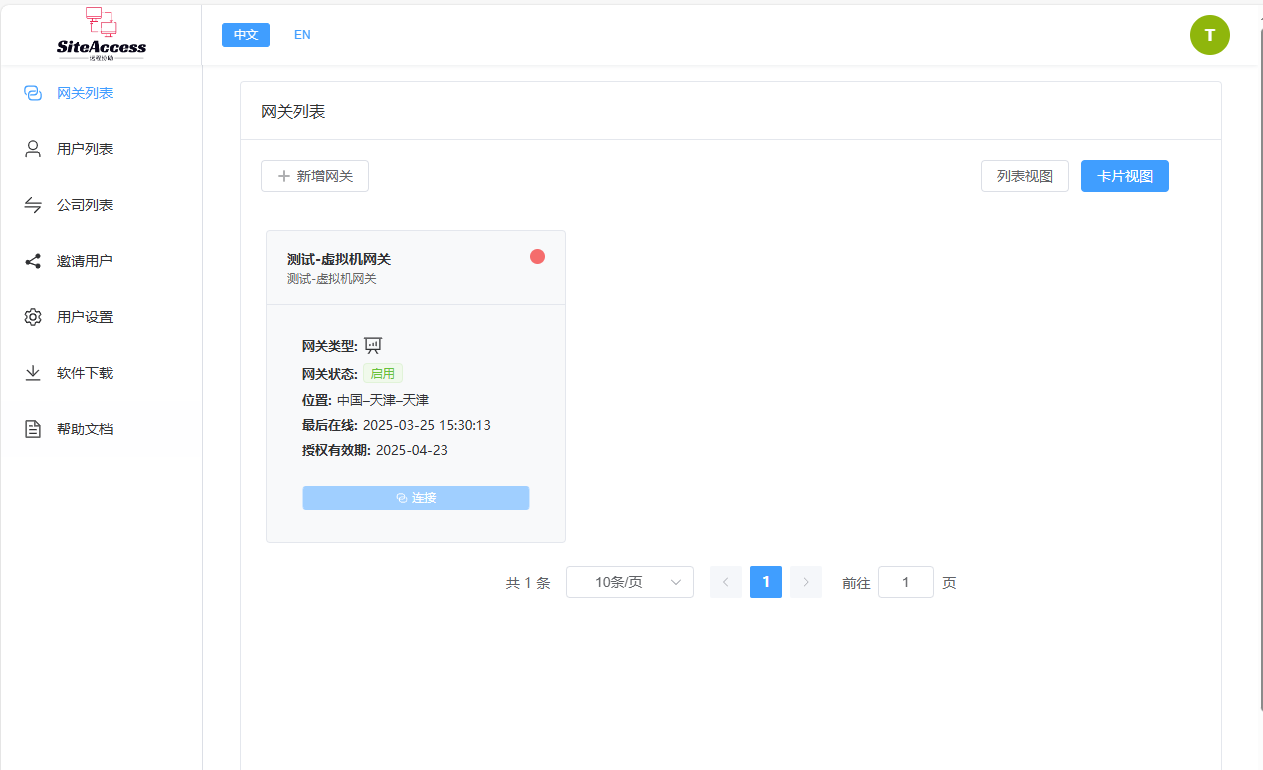Click the red offline status dot
Image resolution: width=1263 pixels, height=770 pixels.
click(x=537, y=257)
